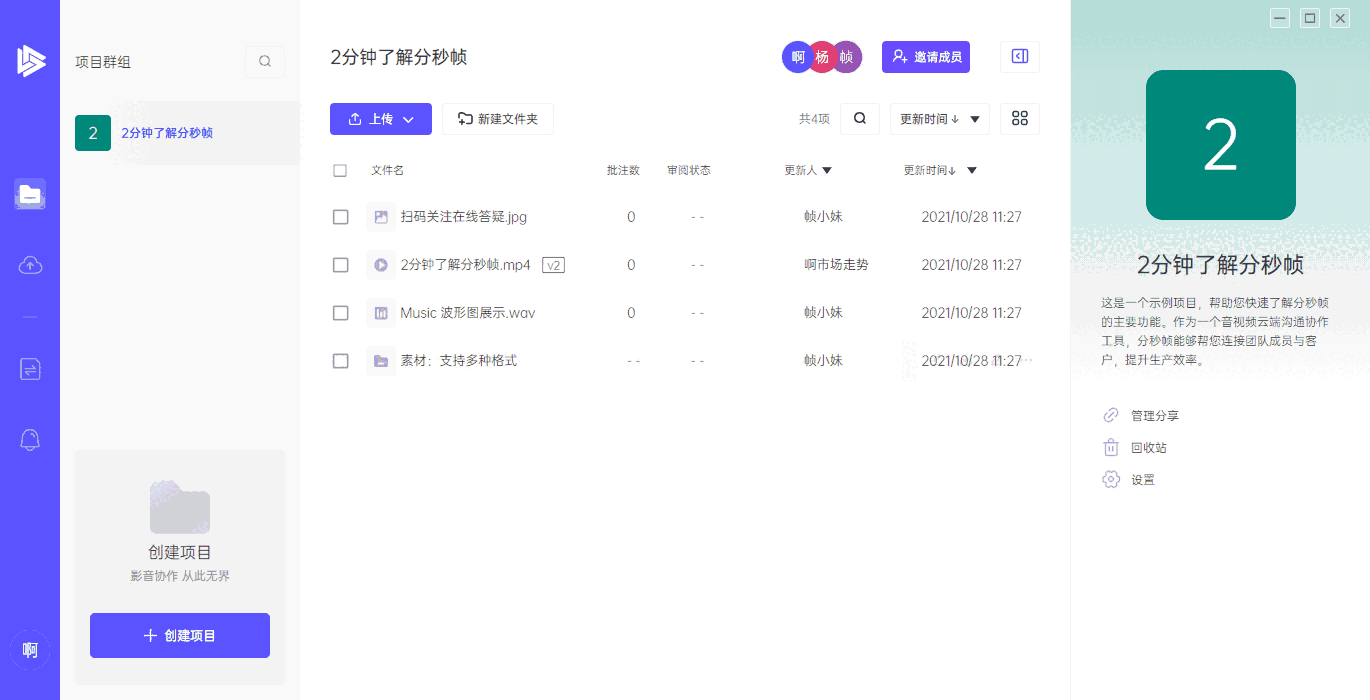1370x700 pixels.
Task: Open notifications via the bell icon
Action: coord(30,440)
